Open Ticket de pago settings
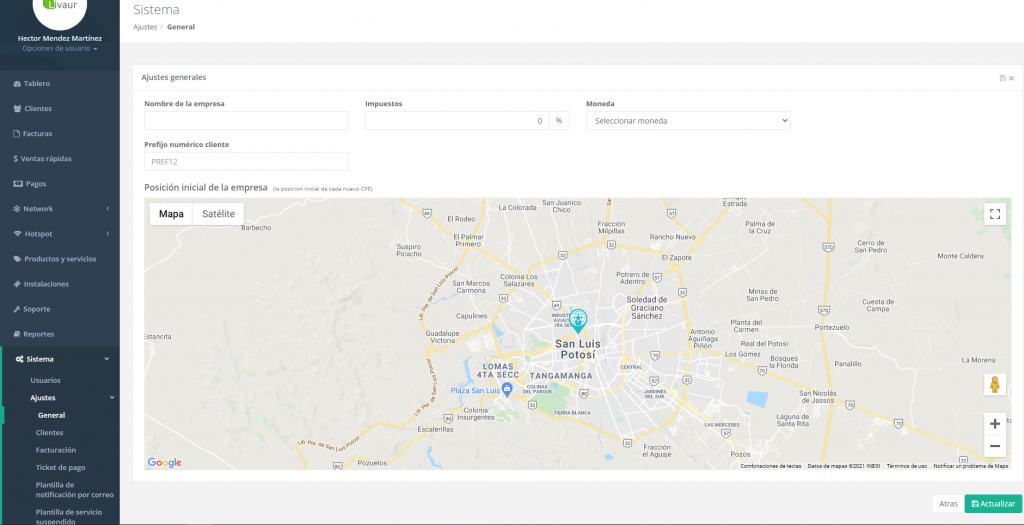Image resolution: width=1024 pixels, height=525 pixels. pyautogui.click(x=61, y=468)
